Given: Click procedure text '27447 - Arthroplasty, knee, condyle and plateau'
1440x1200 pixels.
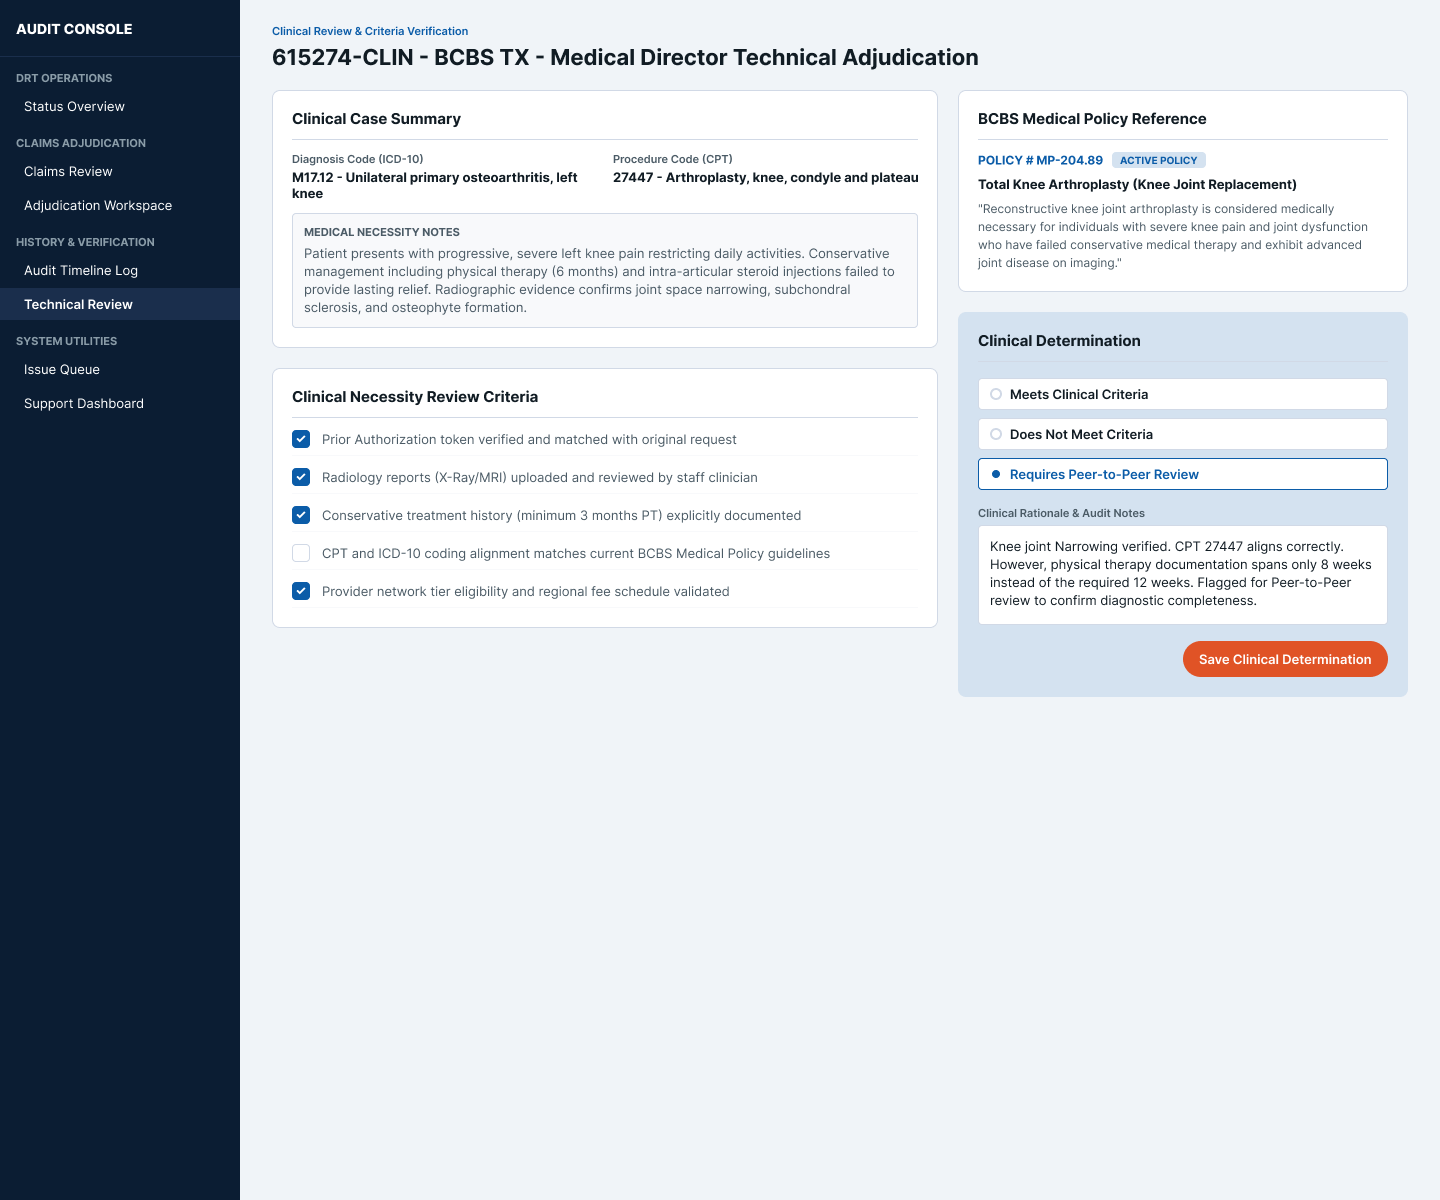Looking at the screenshot, I should (x=766, y=177).
